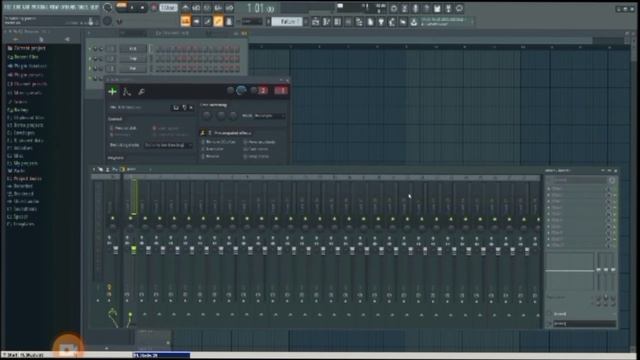Image resolution: width=640 pixels, height=360 pixels.
Task: Open the HELP menu
Action: pyautogui.click(x=94, y=7)
